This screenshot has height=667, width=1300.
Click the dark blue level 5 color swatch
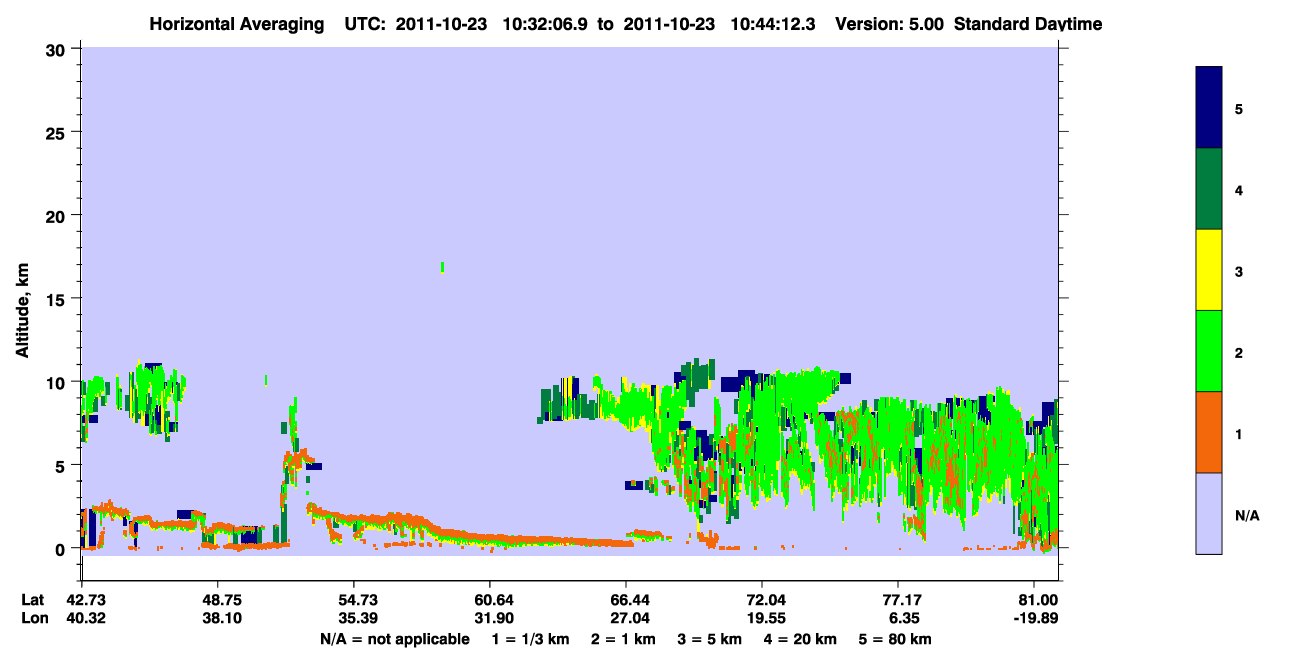(1209, 108)
